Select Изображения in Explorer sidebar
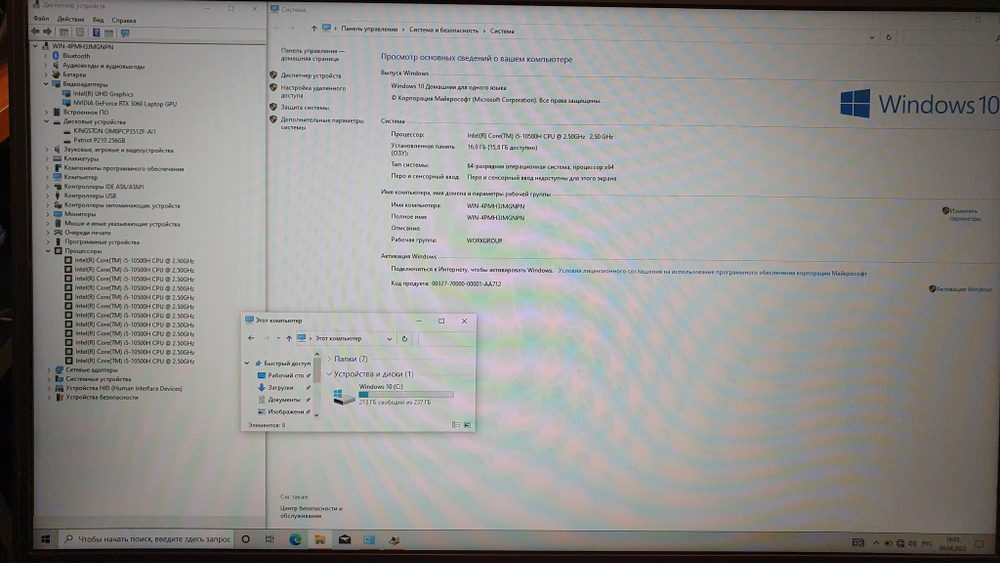 [x=286, y=412]
